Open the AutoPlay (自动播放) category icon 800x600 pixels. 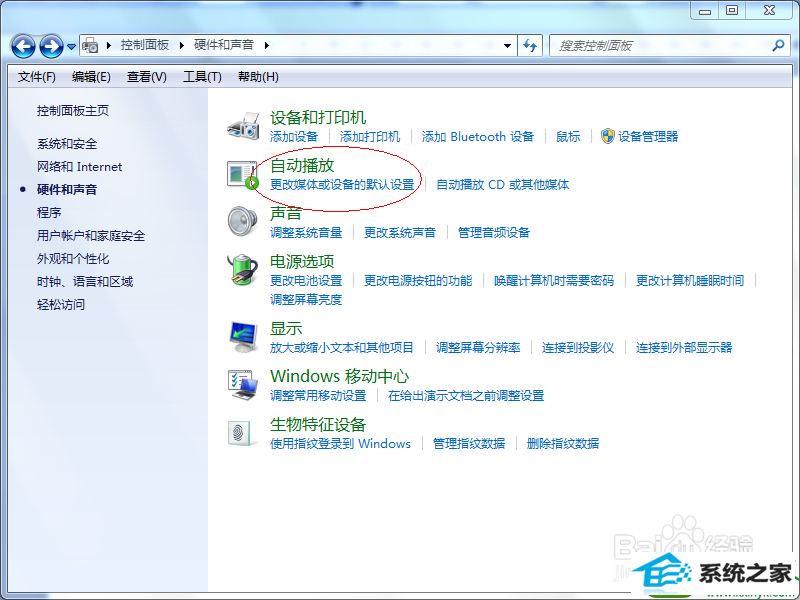[x=243, y=175]
